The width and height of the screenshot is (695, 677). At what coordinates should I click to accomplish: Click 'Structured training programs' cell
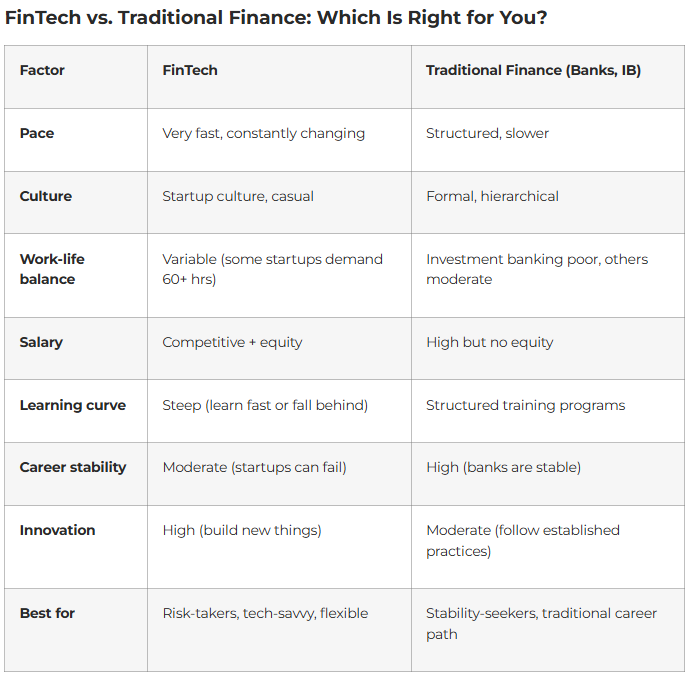[x=525, y=405]
